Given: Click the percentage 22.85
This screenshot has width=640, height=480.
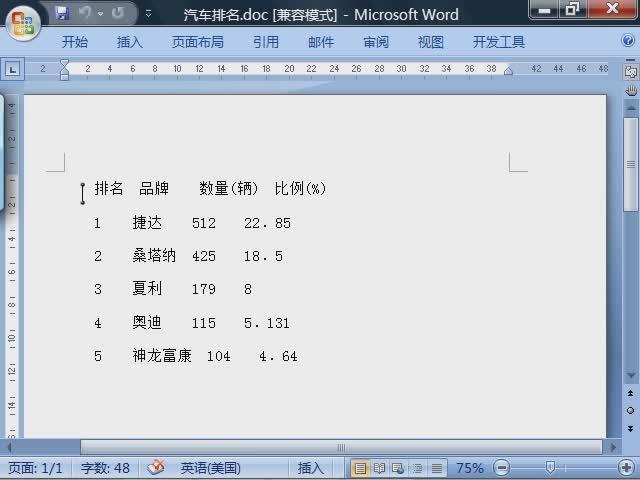Looking at the screenshot, I should tap(267, 224).
